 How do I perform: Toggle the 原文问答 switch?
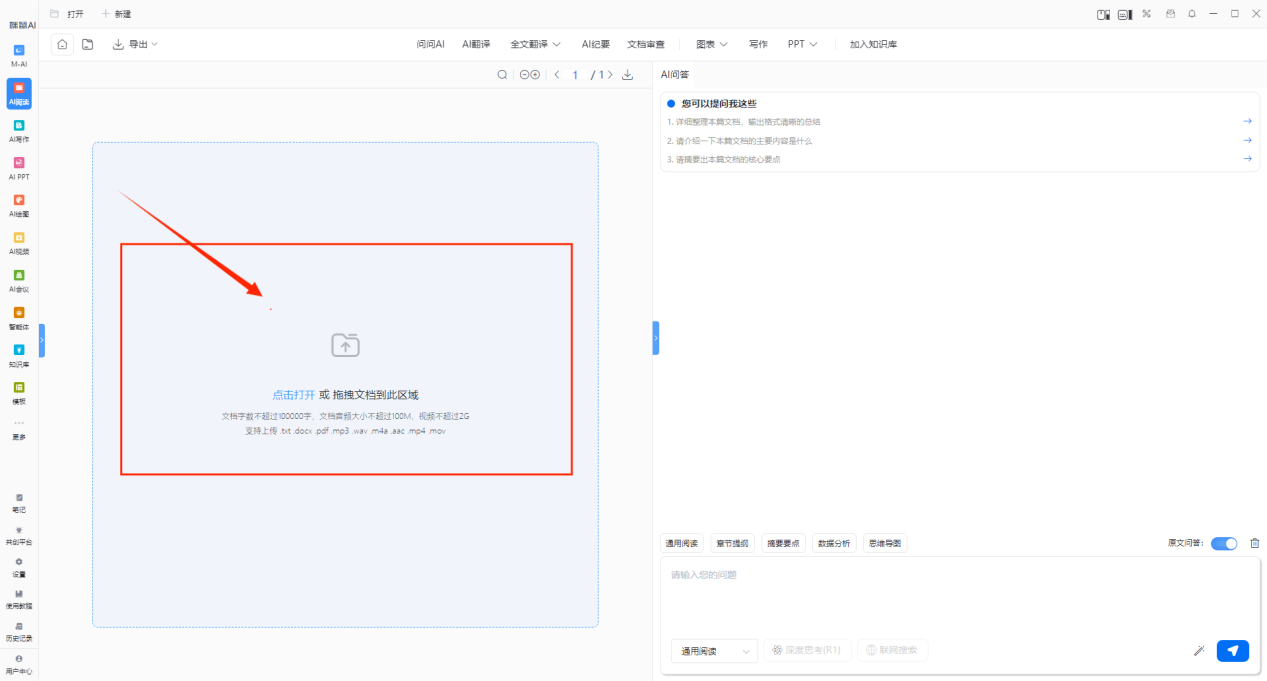[1223, 543]
